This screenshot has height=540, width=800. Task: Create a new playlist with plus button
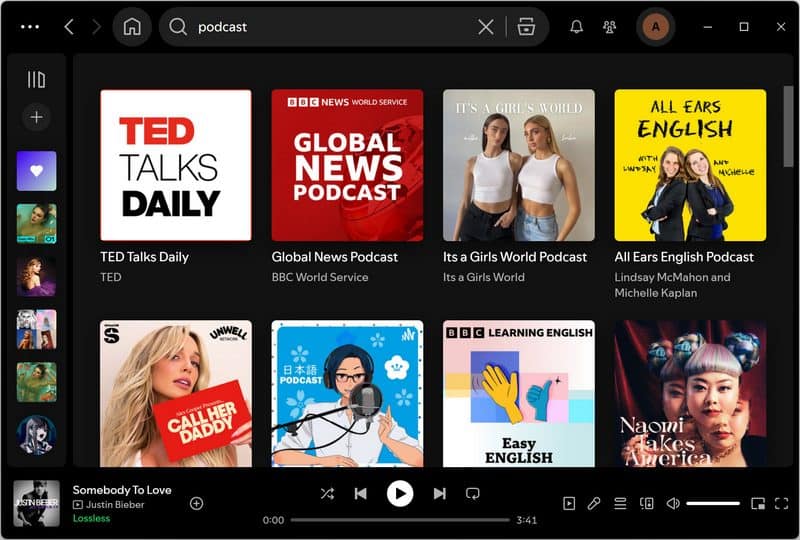[36, 117]
